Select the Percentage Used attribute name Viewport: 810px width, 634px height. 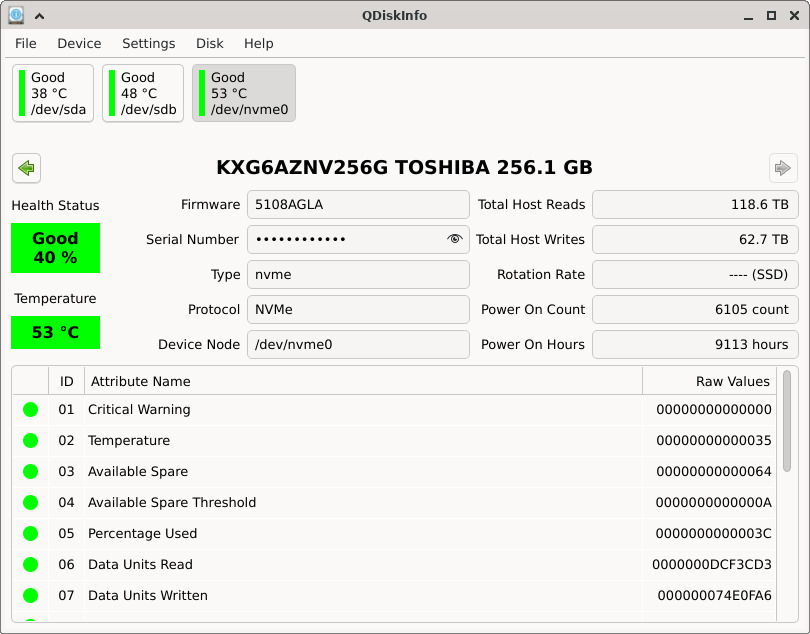tap(143, 534)
